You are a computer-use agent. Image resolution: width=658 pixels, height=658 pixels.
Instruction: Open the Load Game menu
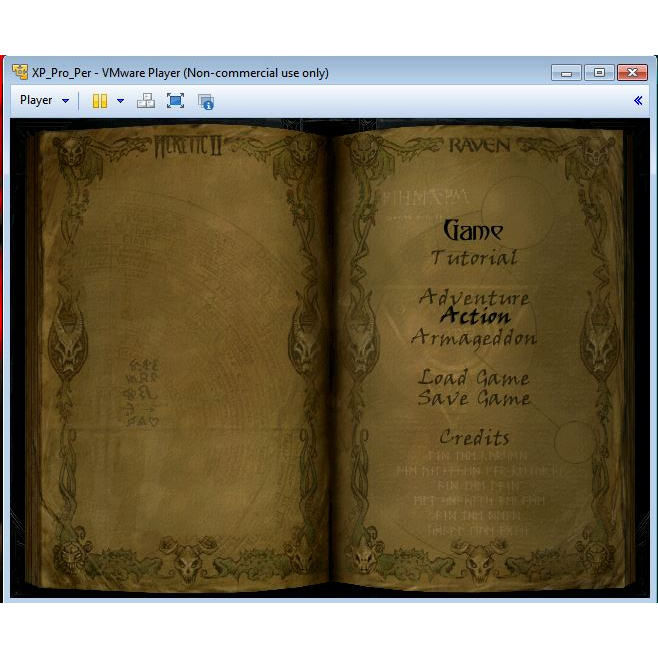tap(474, 378)
